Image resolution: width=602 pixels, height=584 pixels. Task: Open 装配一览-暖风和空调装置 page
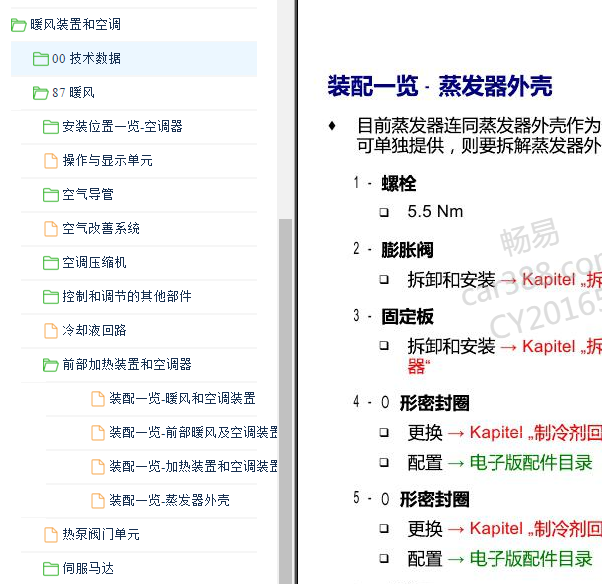pyautogui.click(x=182, y=399)
